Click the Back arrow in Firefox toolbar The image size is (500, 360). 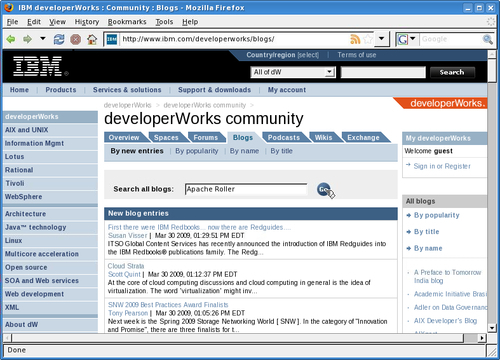click(11, 39)
